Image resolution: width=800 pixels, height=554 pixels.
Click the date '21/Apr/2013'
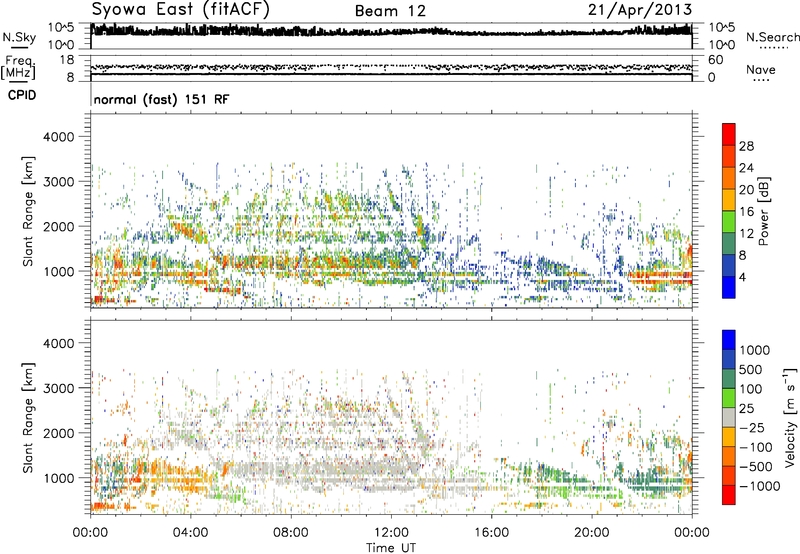click(640, 9)
